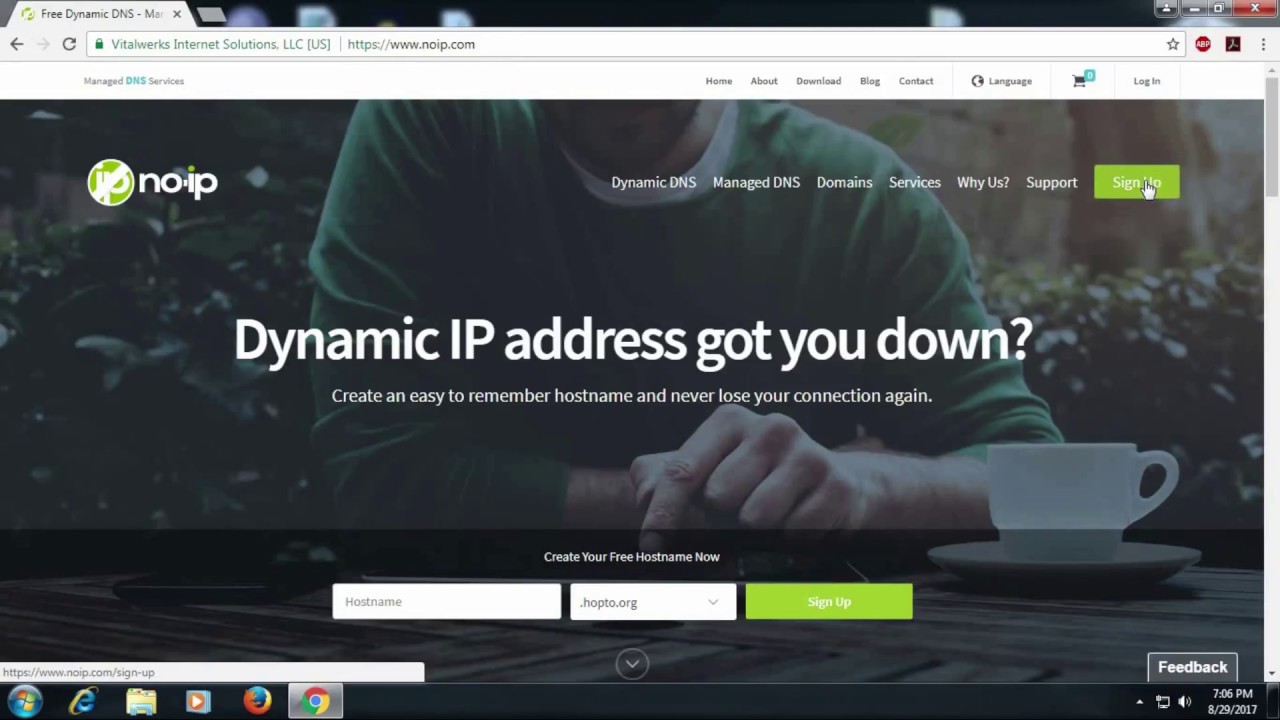Click the Chrome taskbar icon

click(316, 702)
